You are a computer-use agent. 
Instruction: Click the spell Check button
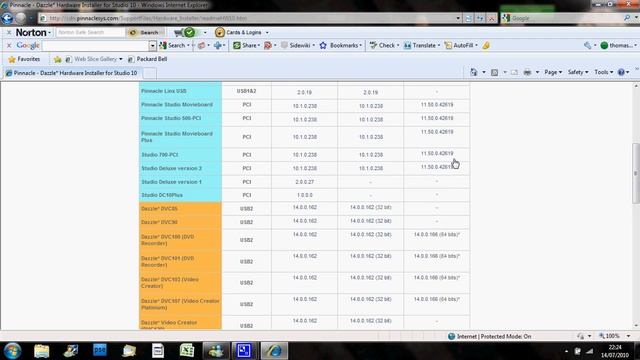coord(384,45)
